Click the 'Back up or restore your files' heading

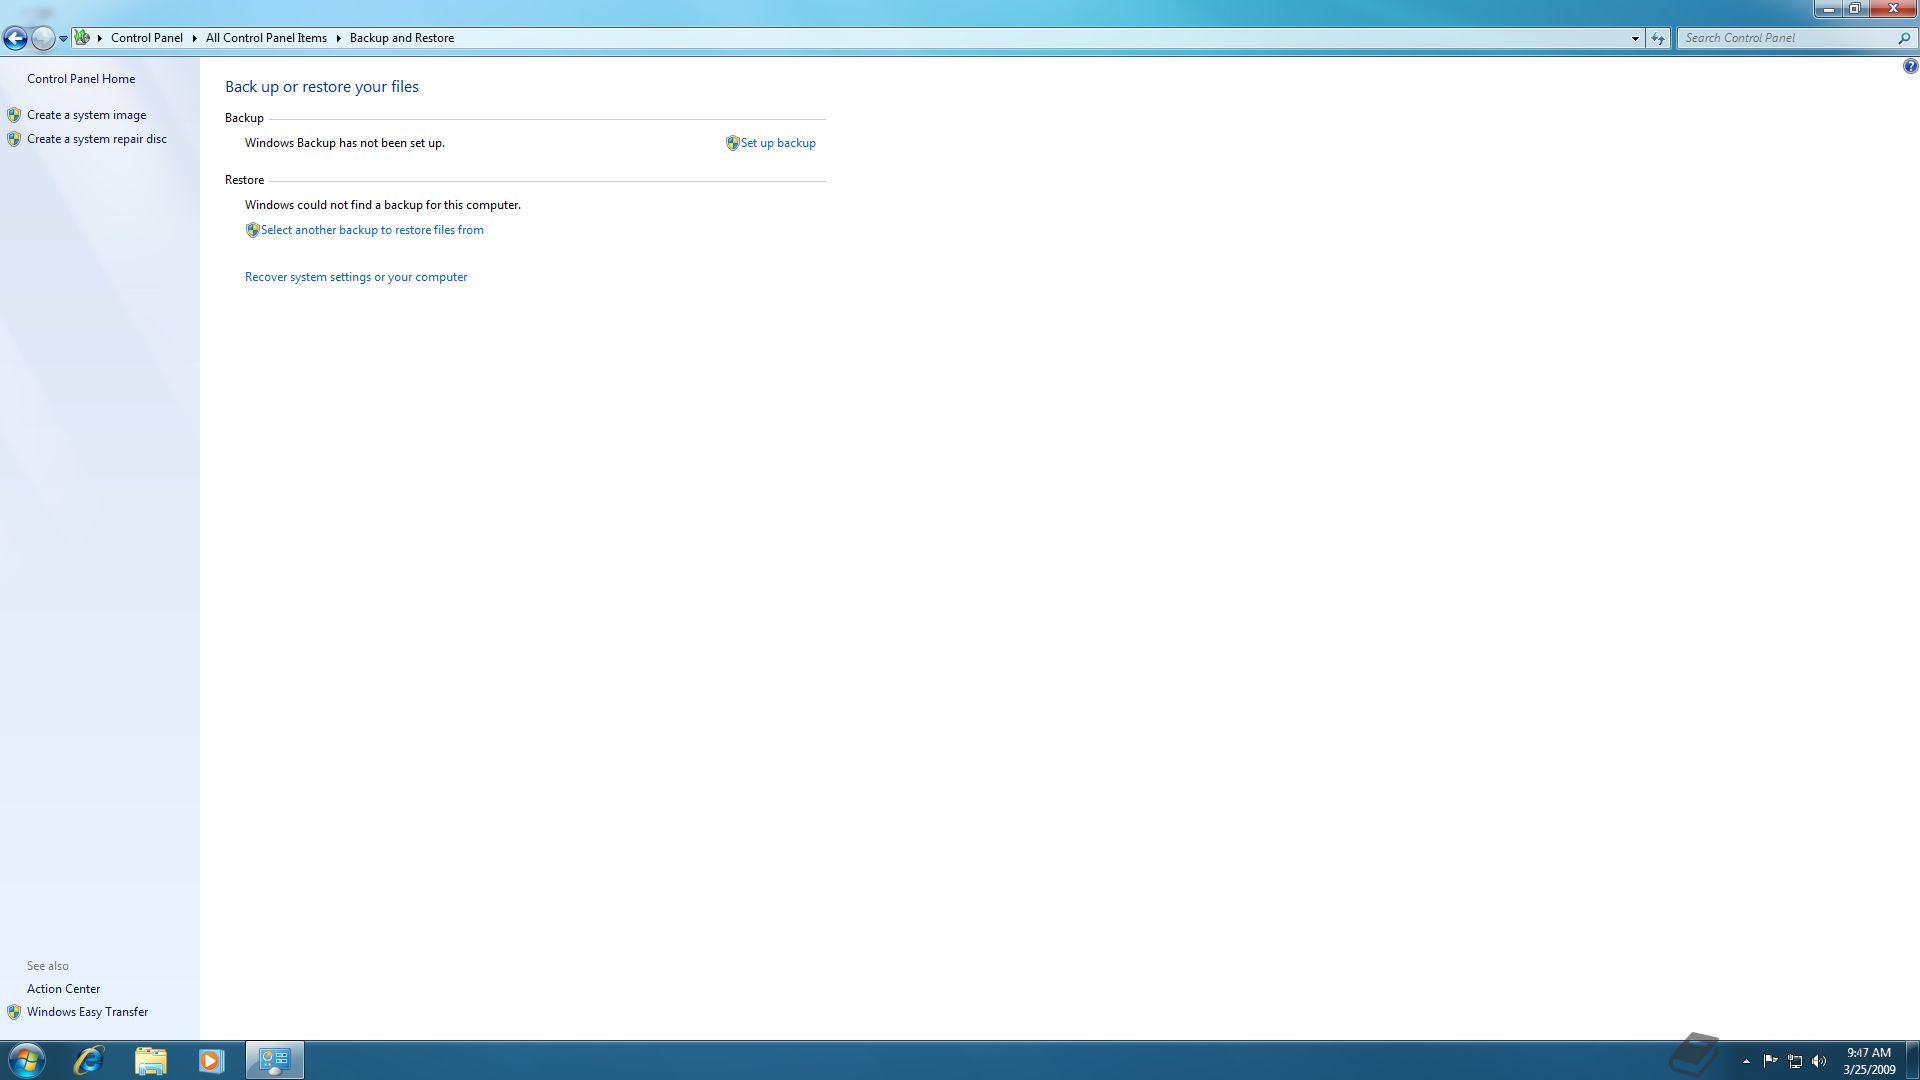point(322,87)
